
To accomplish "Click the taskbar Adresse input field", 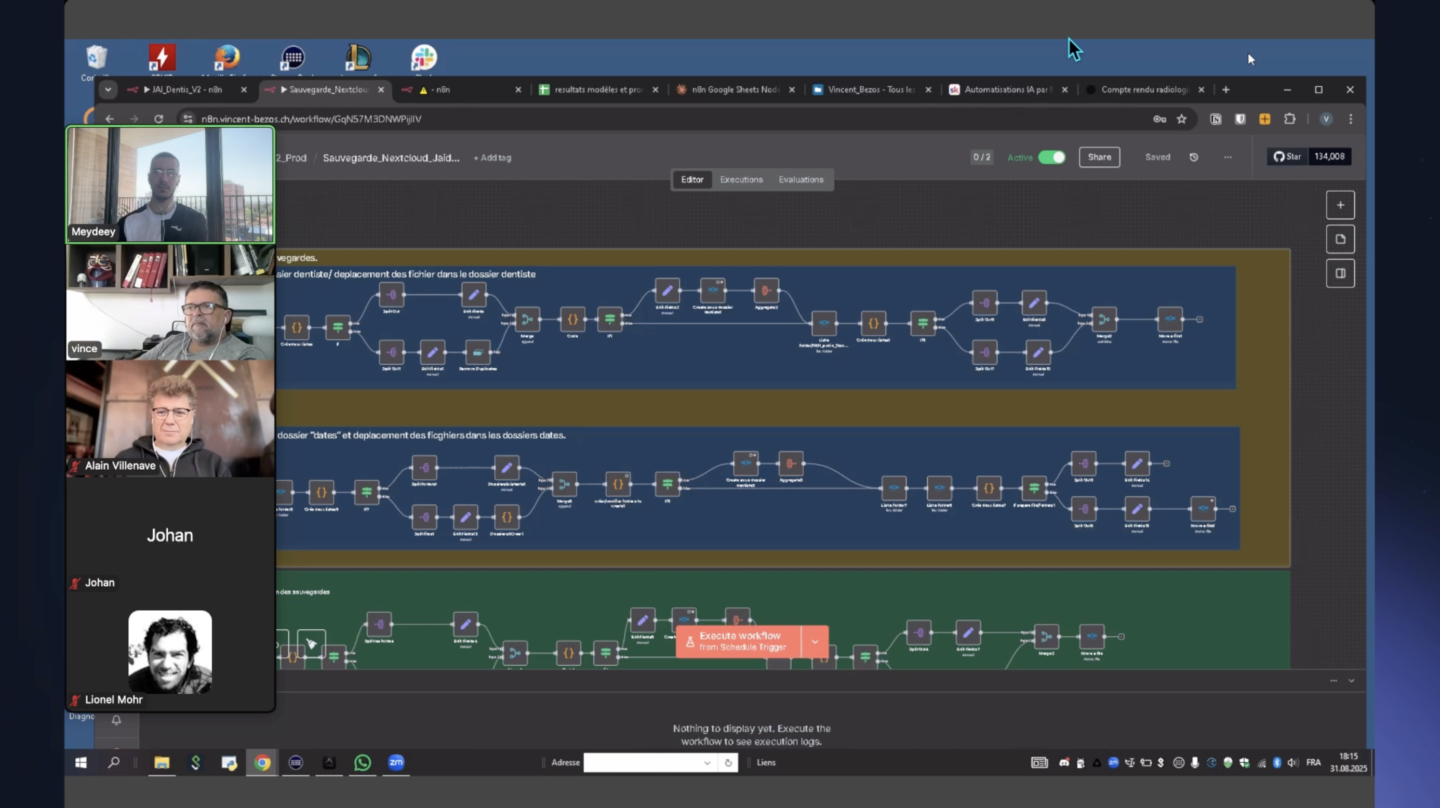I will [x=649, y=763].
